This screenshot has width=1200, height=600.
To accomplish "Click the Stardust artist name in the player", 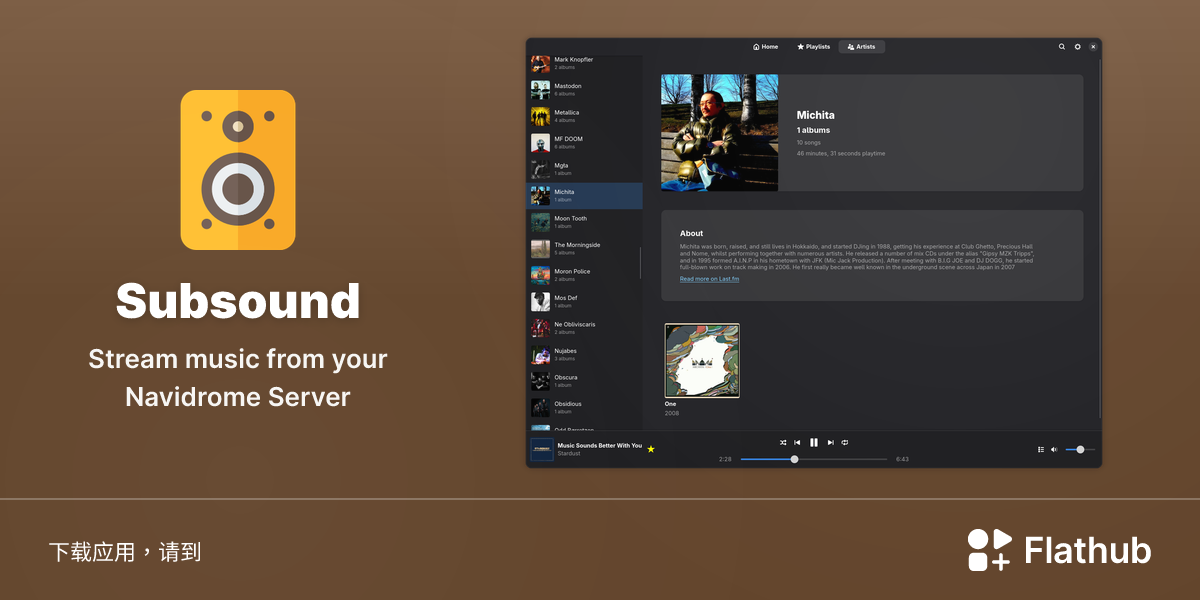I will 569,454.
